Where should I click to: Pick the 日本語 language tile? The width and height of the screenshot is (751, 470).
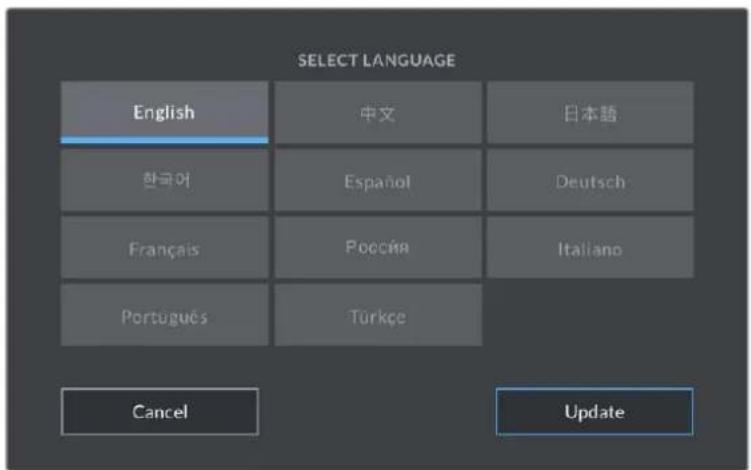click(x=590, y=113)
